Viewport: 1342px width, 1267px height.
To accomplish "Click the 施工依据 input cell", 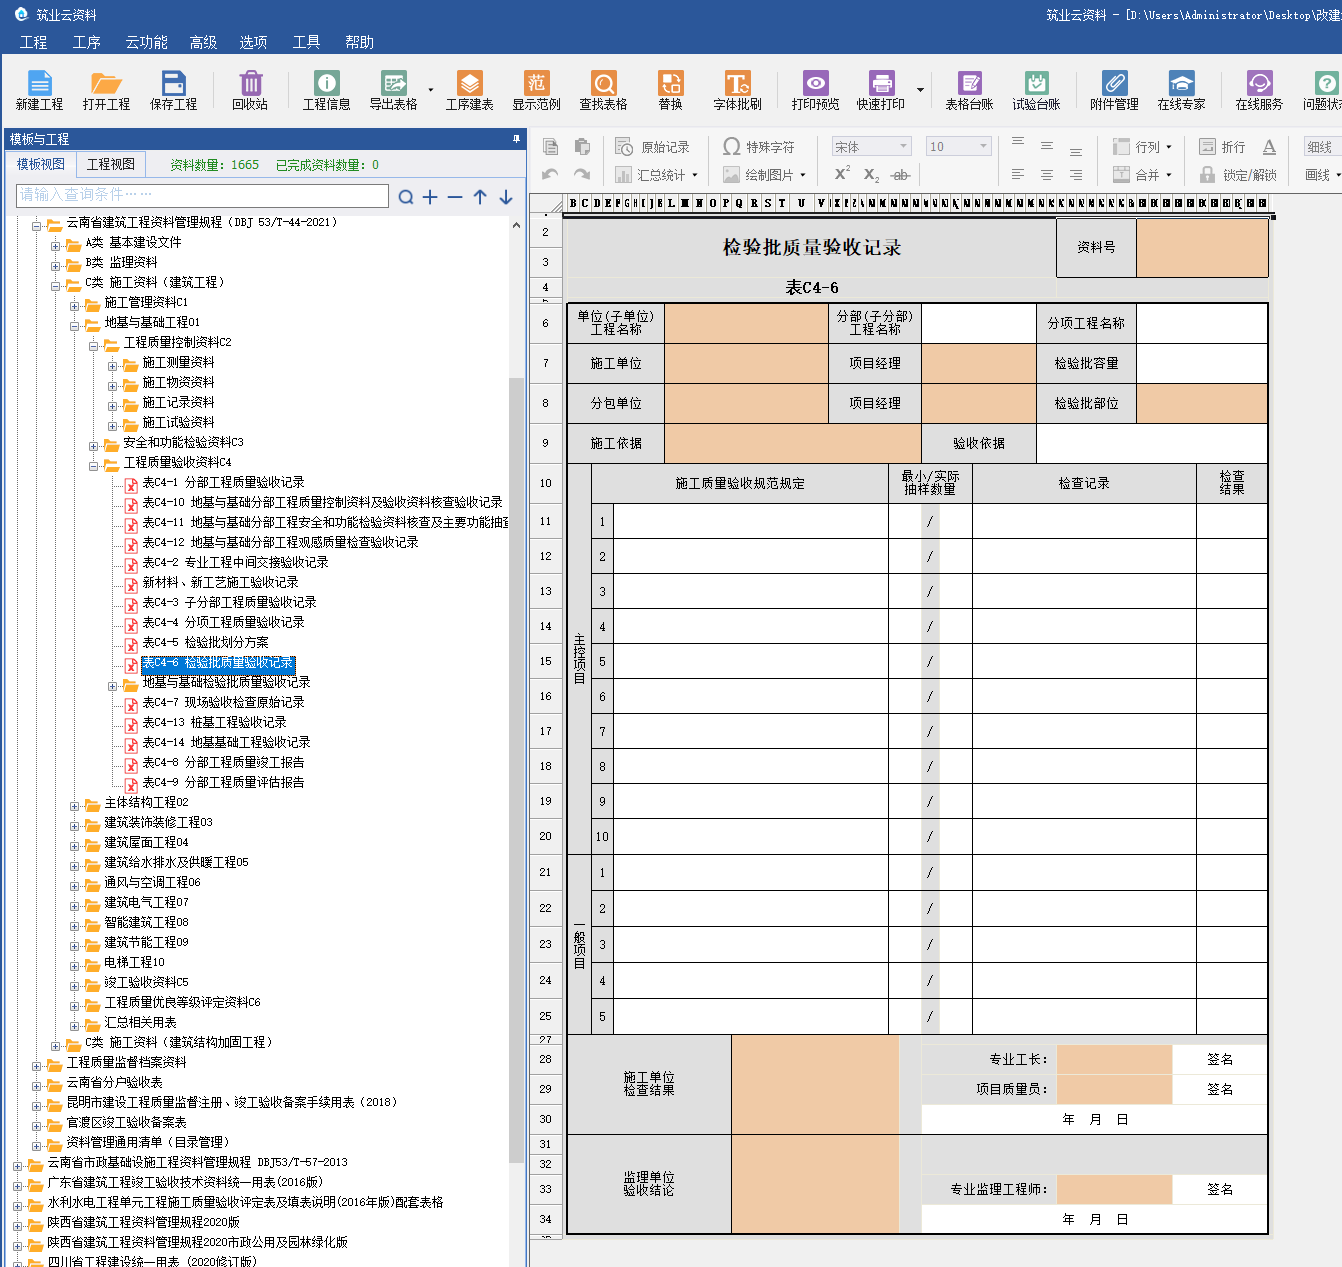I will tap(793, 443).
